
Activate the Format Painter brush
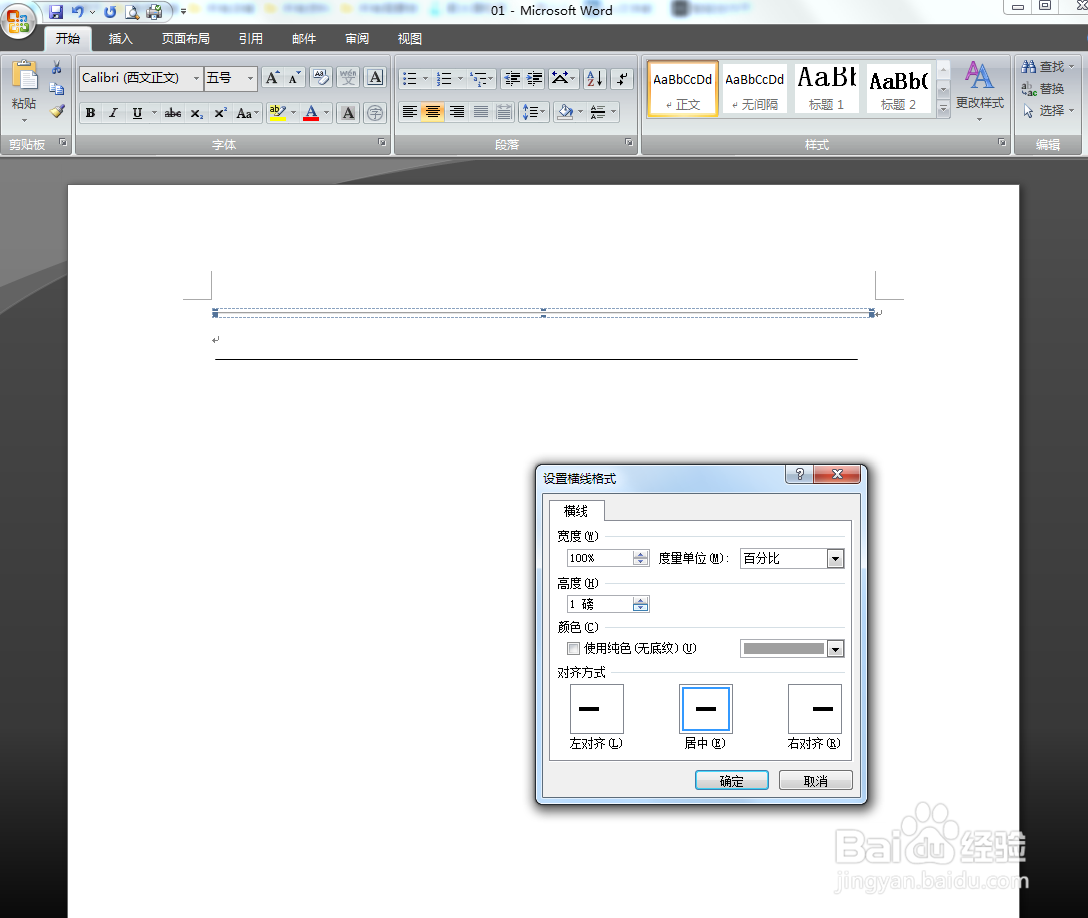point(57,111)
